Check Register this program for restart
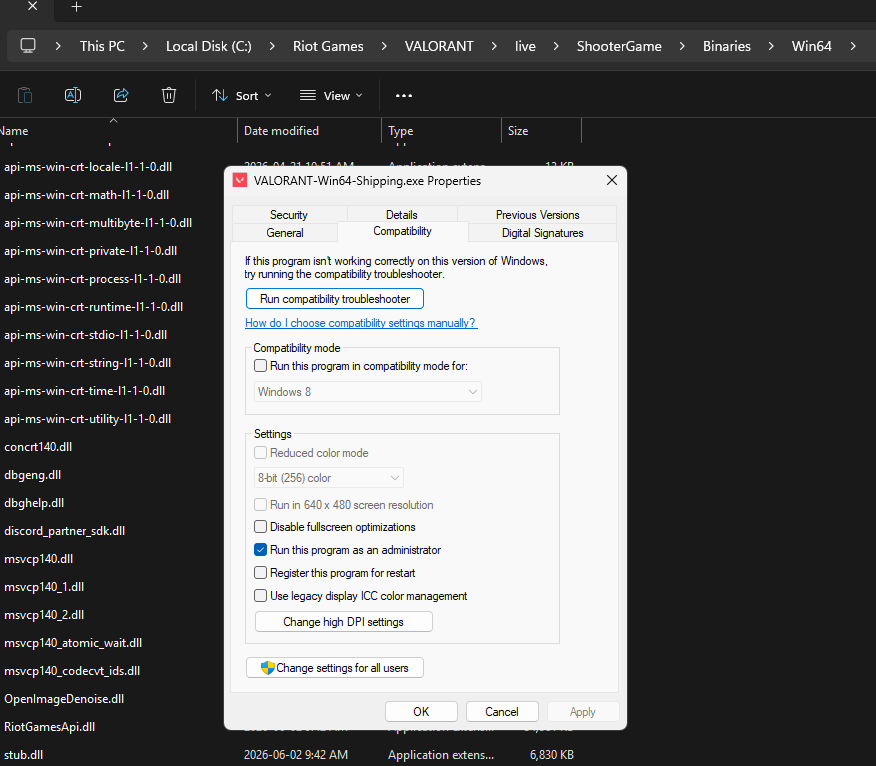 [x=260, y=573]
